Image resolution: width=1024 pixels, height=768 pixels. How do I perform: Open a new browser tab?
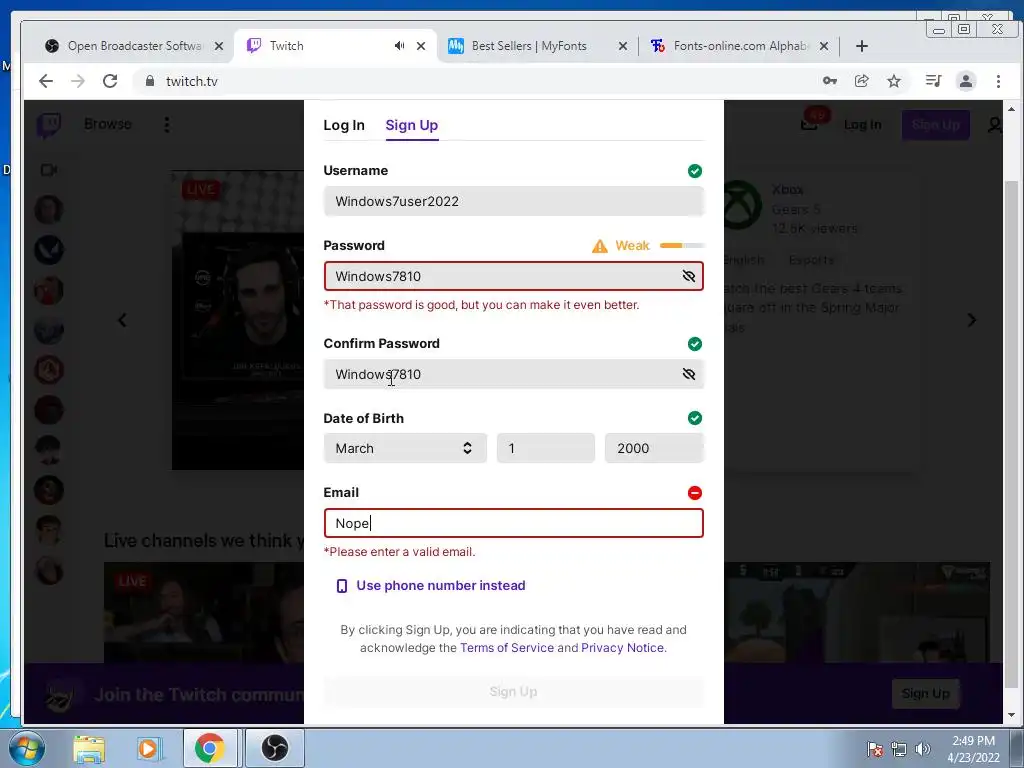(x=862, y=46)
